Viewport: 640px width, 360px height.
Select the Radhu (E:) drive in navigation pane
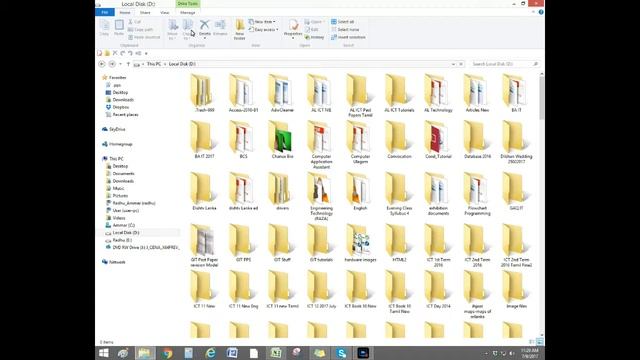[x=122, y=240]
